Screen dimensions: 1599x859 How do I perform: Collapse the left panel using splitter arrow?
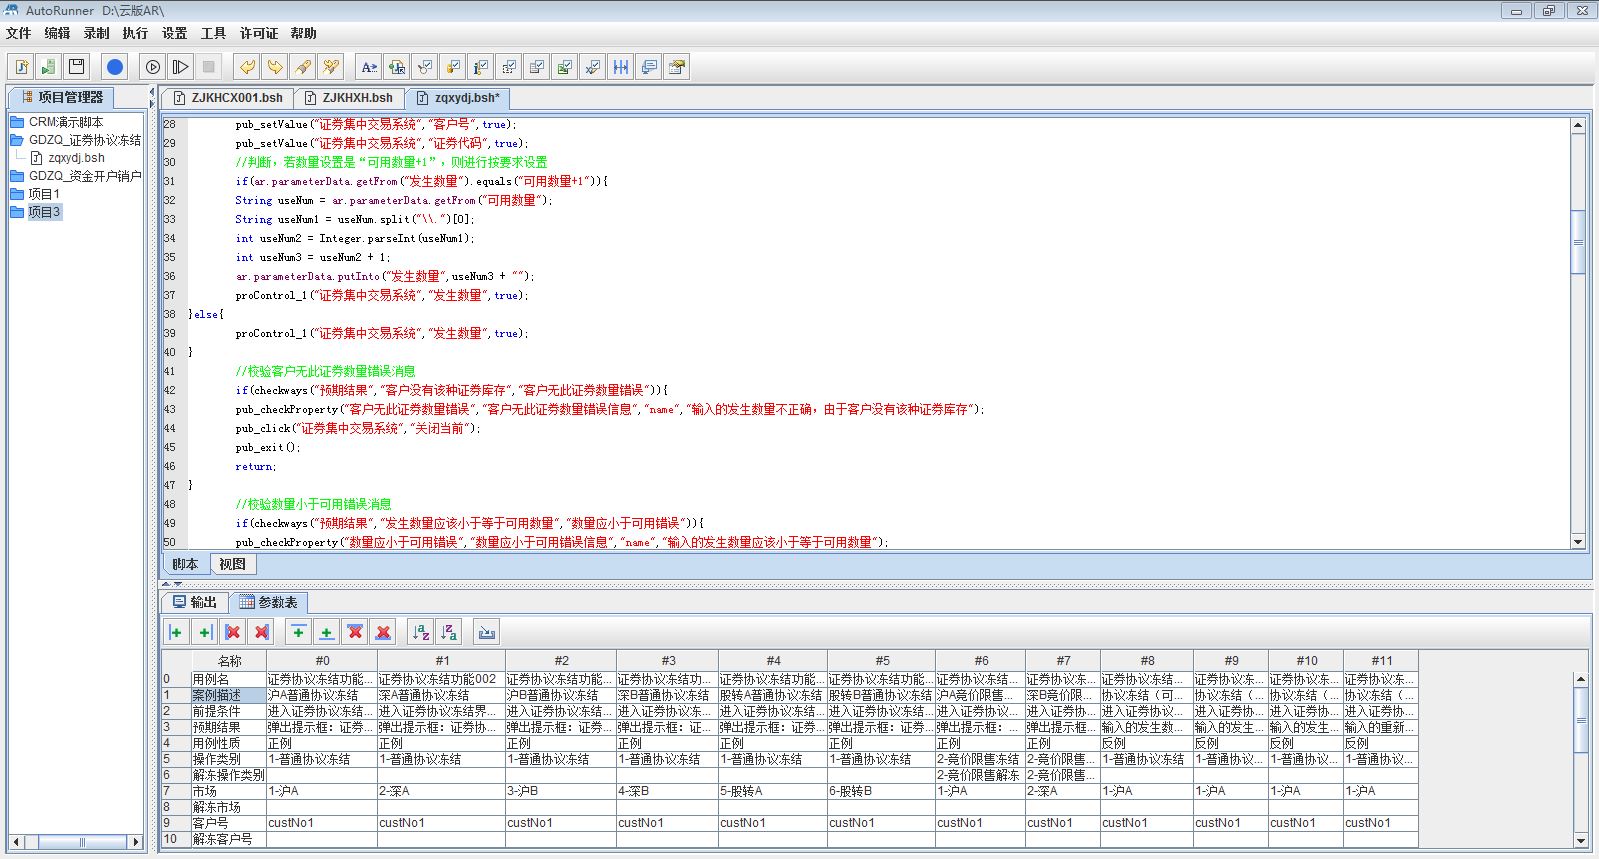click(x=152, y=92)
